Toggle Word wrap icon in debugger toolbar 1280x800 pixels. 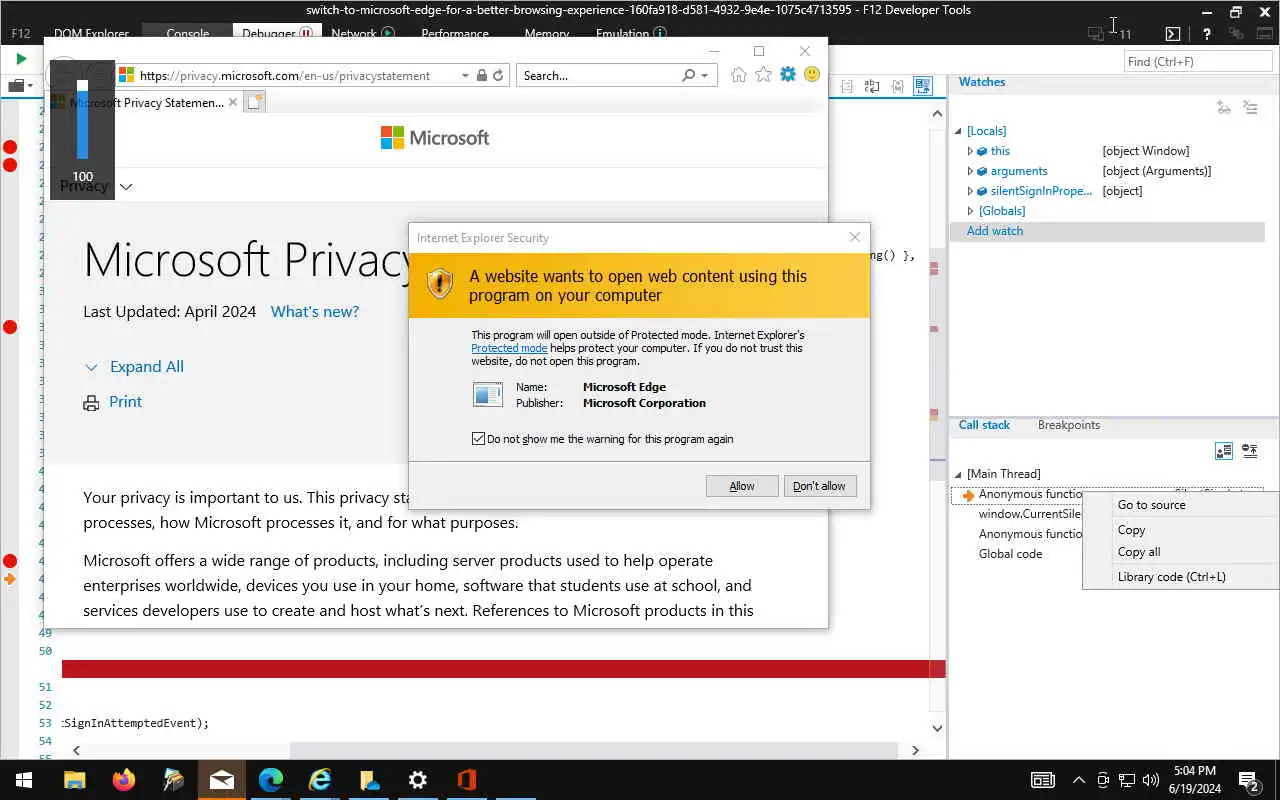click(872, 87)
